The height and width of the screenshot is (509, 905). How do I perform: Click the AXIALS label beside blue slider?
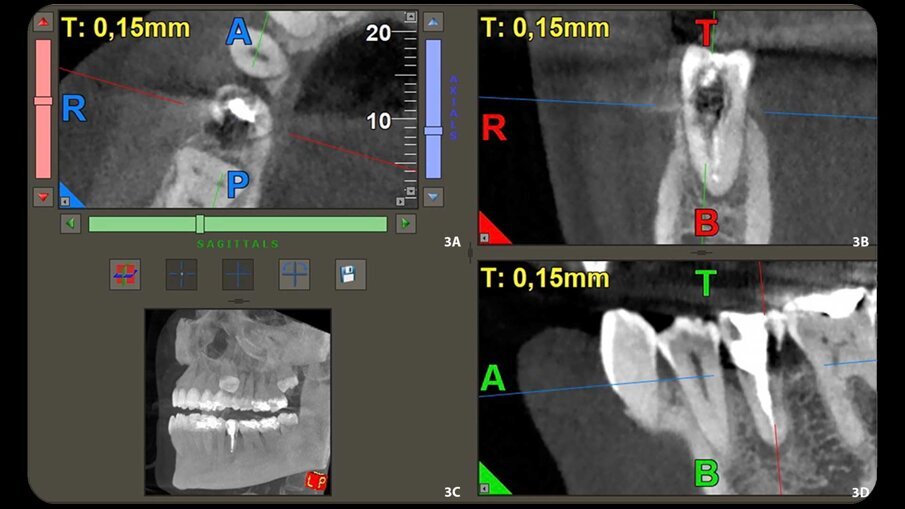click(x=454, y=108)
